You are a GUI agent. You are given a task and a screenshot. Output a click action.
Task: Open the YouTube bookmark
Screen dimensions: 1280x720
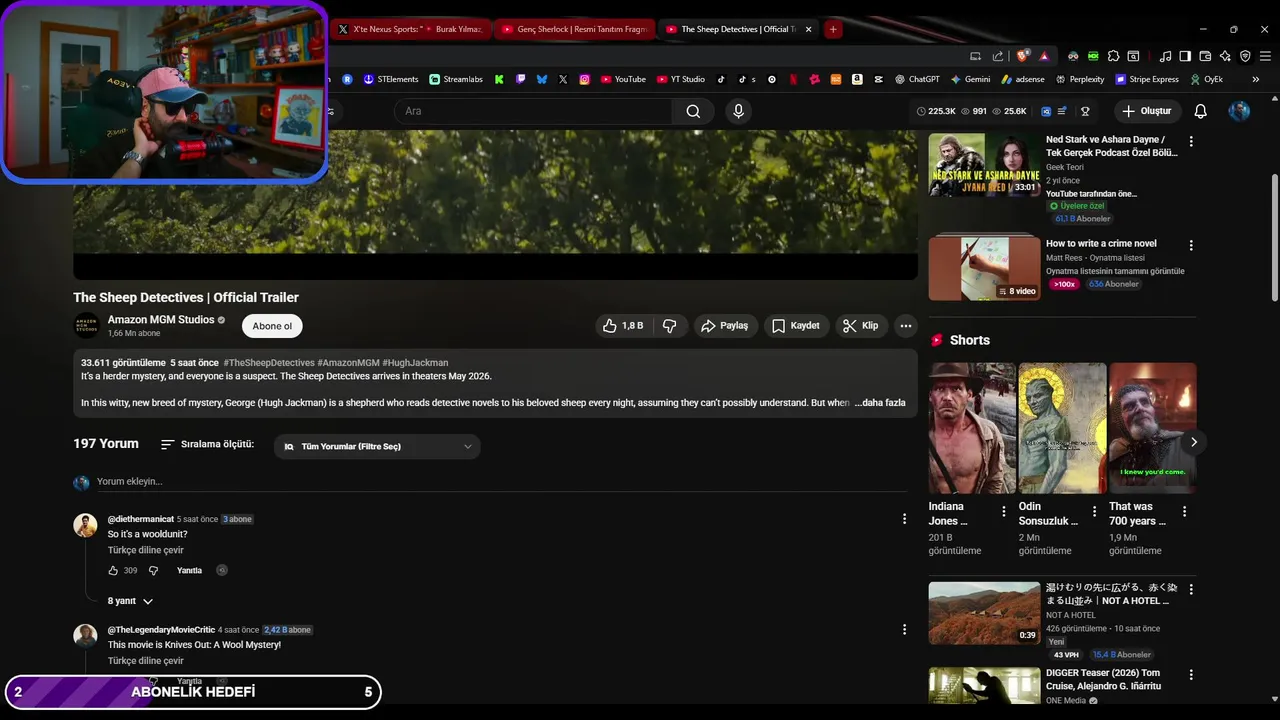(x=623, y=79)
